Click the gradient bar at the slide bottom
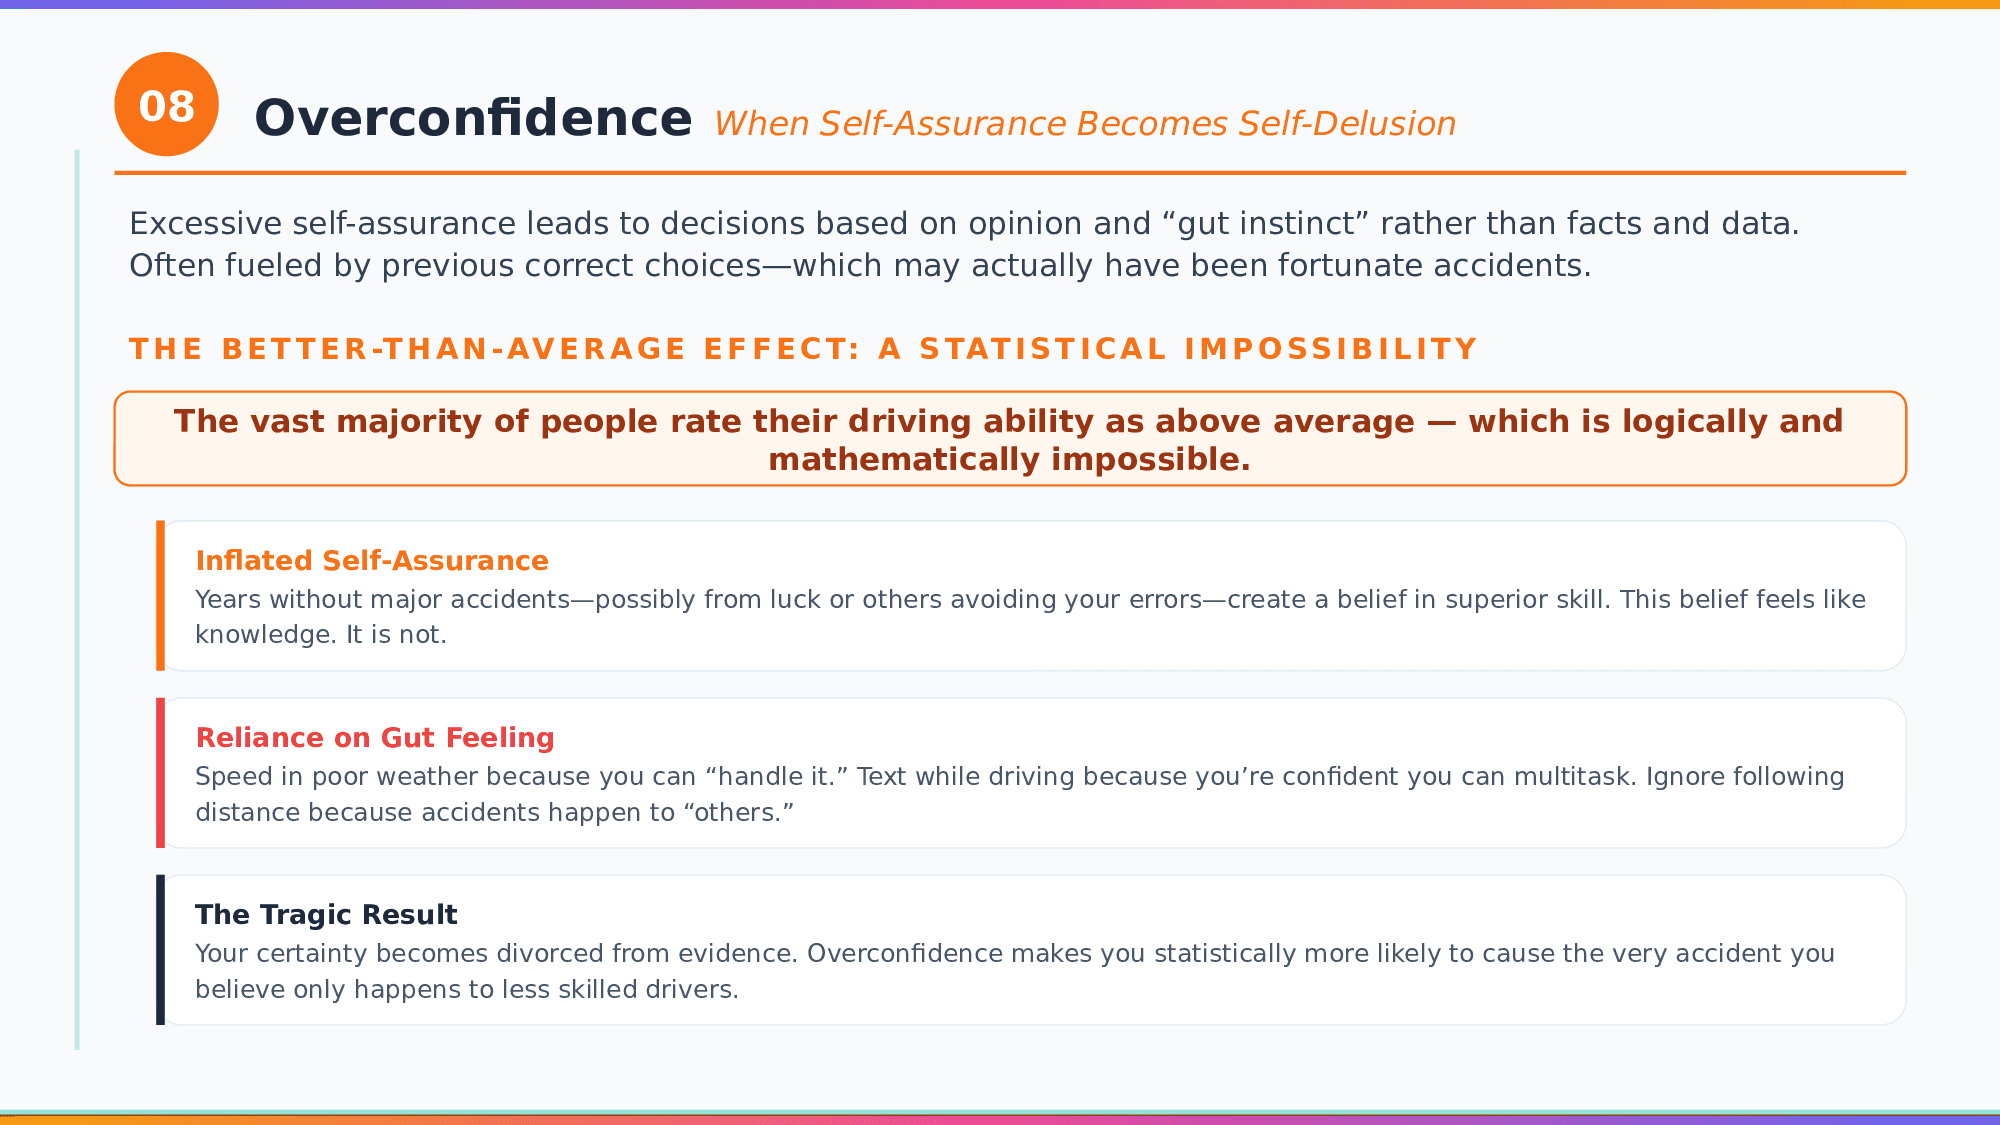 pos(1000,1119)
